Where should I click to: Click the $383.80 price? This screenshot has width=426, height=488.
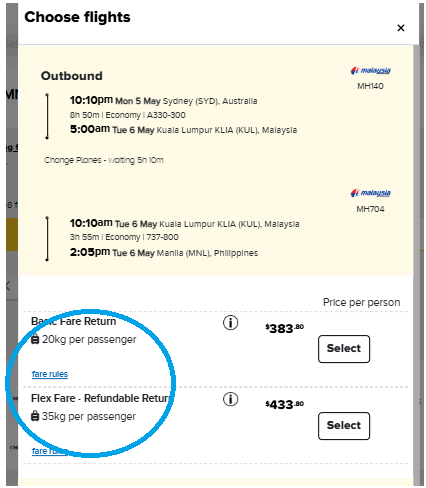(x=284, y=329)
